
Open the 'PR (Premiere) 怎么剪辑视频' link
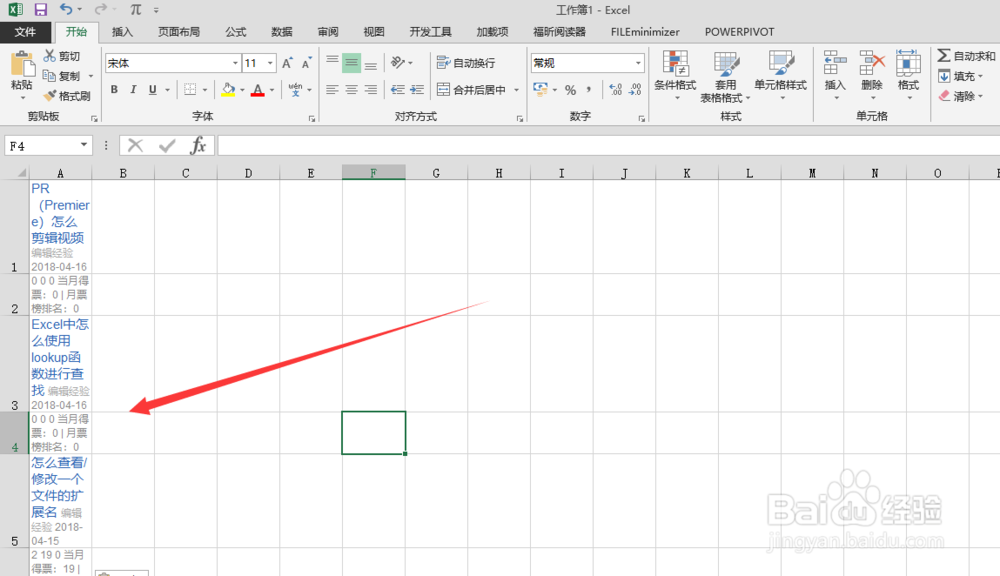[60, 213]
